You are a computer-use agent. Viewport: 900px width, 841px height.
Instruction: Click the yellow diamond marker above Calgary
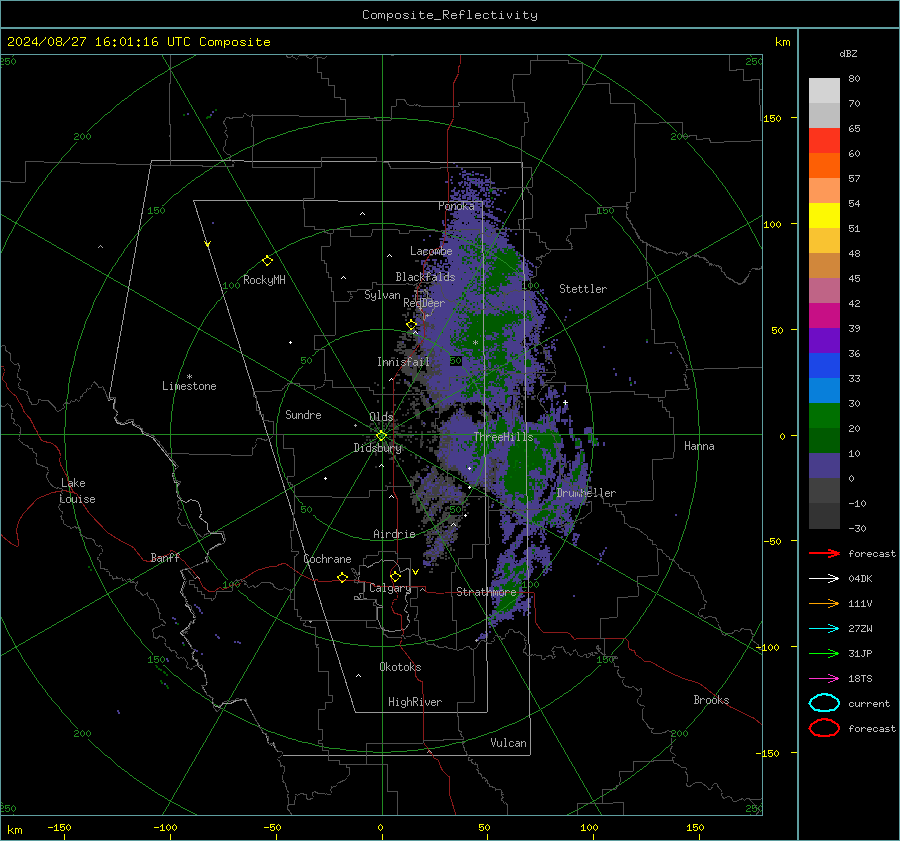coord(395,576)
